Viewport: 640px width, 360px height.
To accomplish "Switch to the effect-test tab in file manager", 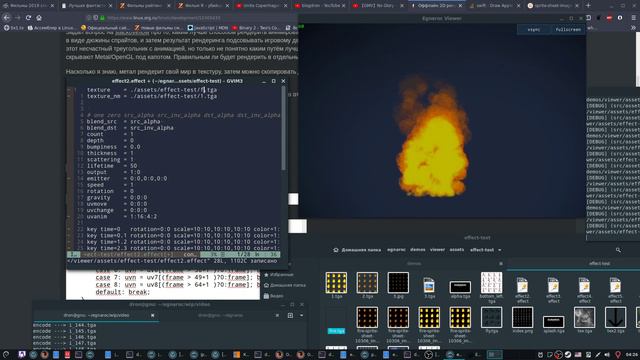I will [x=599, y=264].
